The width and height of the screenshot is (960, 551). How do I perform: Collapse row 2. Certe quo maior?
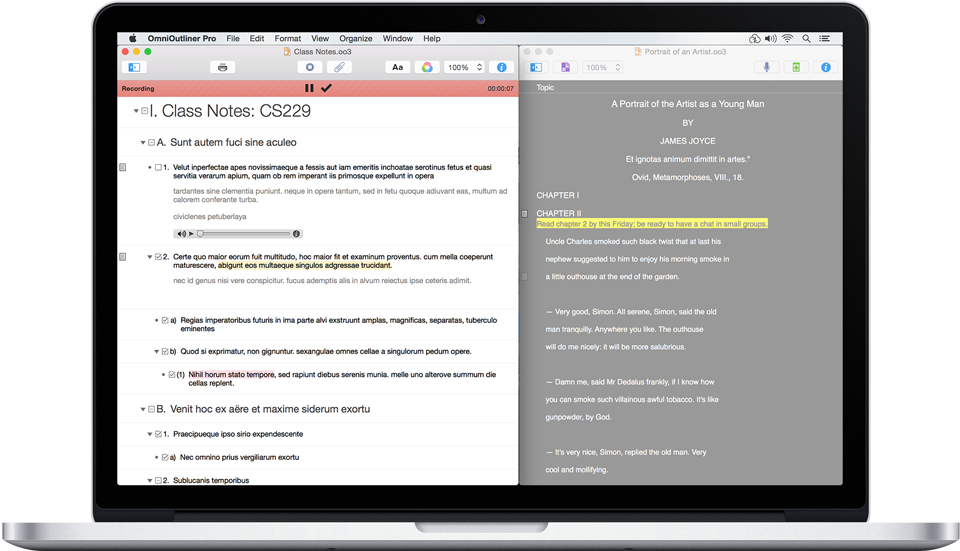tap(149, 257)
